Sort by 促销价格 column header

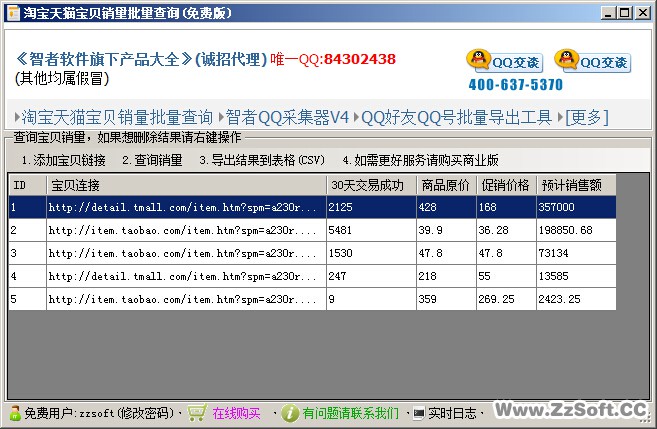506,185
